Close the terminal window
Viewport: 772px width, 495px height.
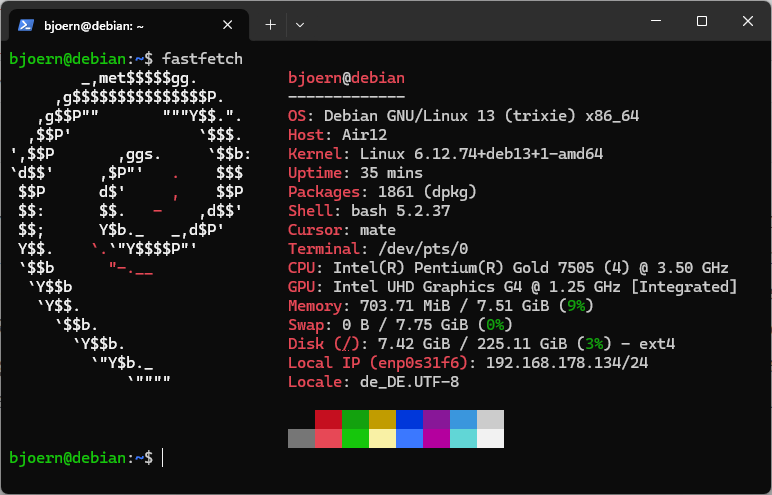click(x=747, y=22)
